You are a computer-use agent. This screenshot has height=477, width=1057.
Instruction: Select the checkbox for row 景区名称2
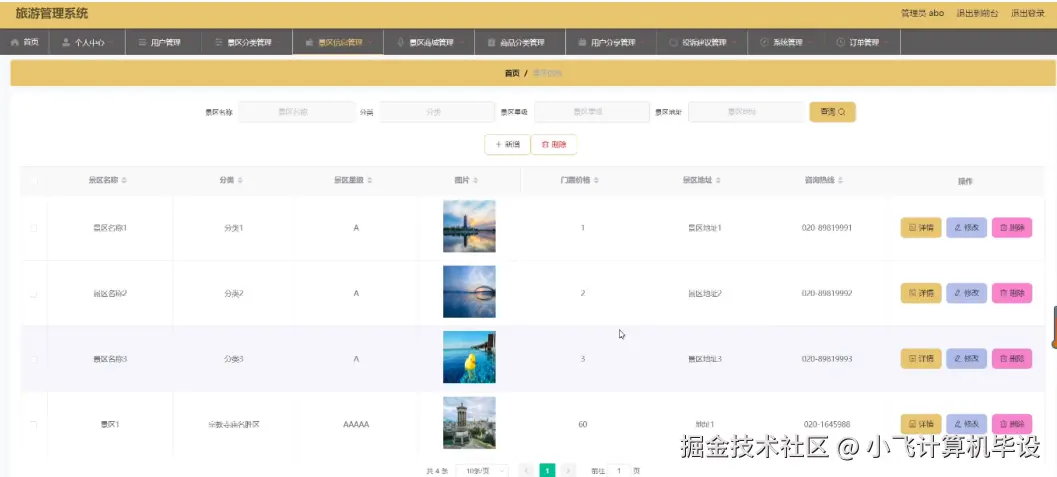pos(34,294)
